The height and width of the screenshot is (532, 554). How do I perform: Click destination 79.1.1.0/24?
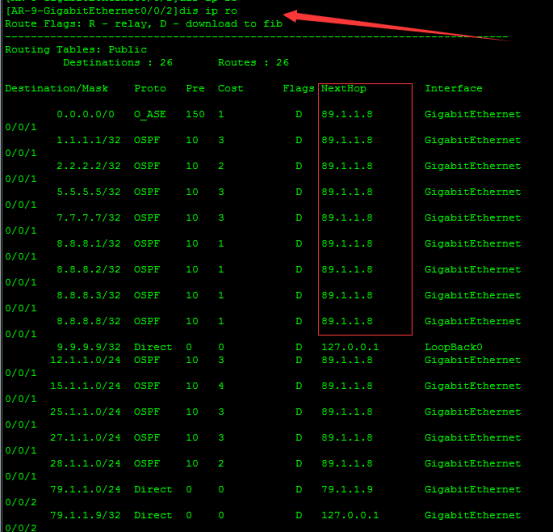point(86,489)
